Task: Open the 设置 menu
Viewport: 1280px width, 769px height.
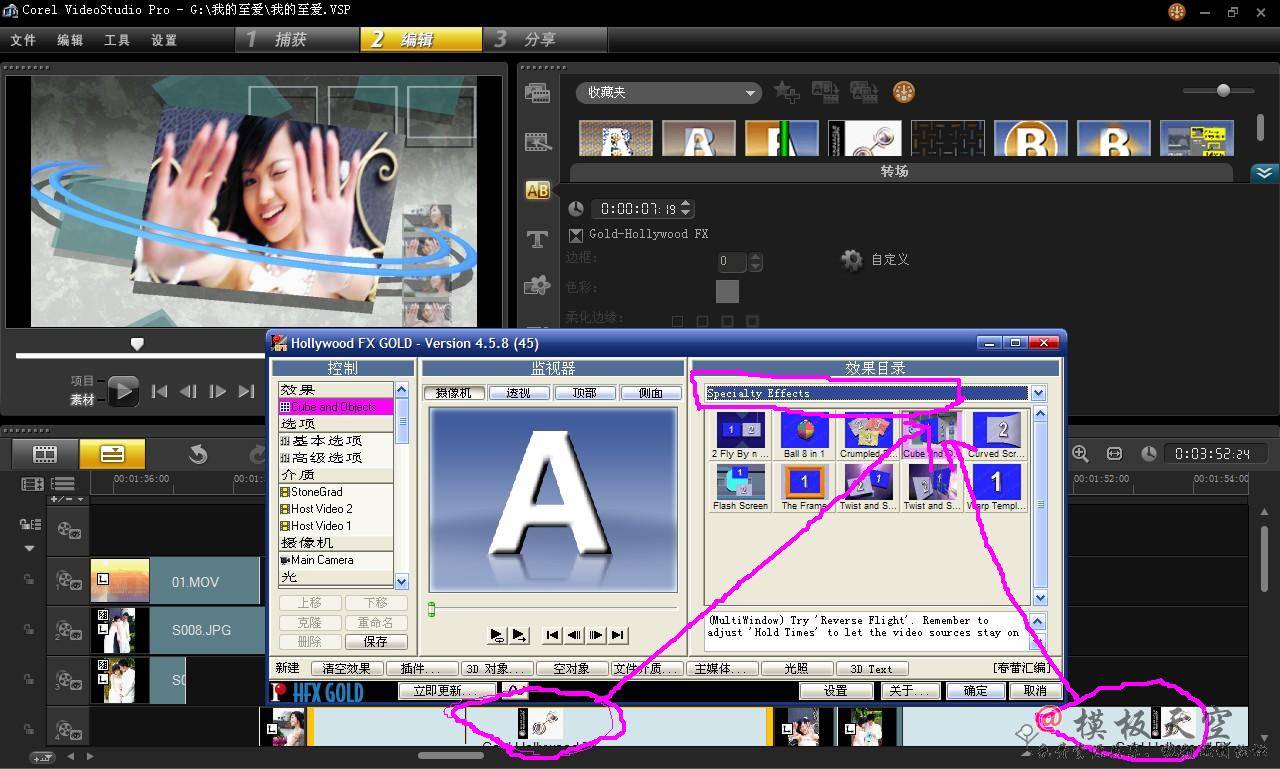Action: [164, 40]
